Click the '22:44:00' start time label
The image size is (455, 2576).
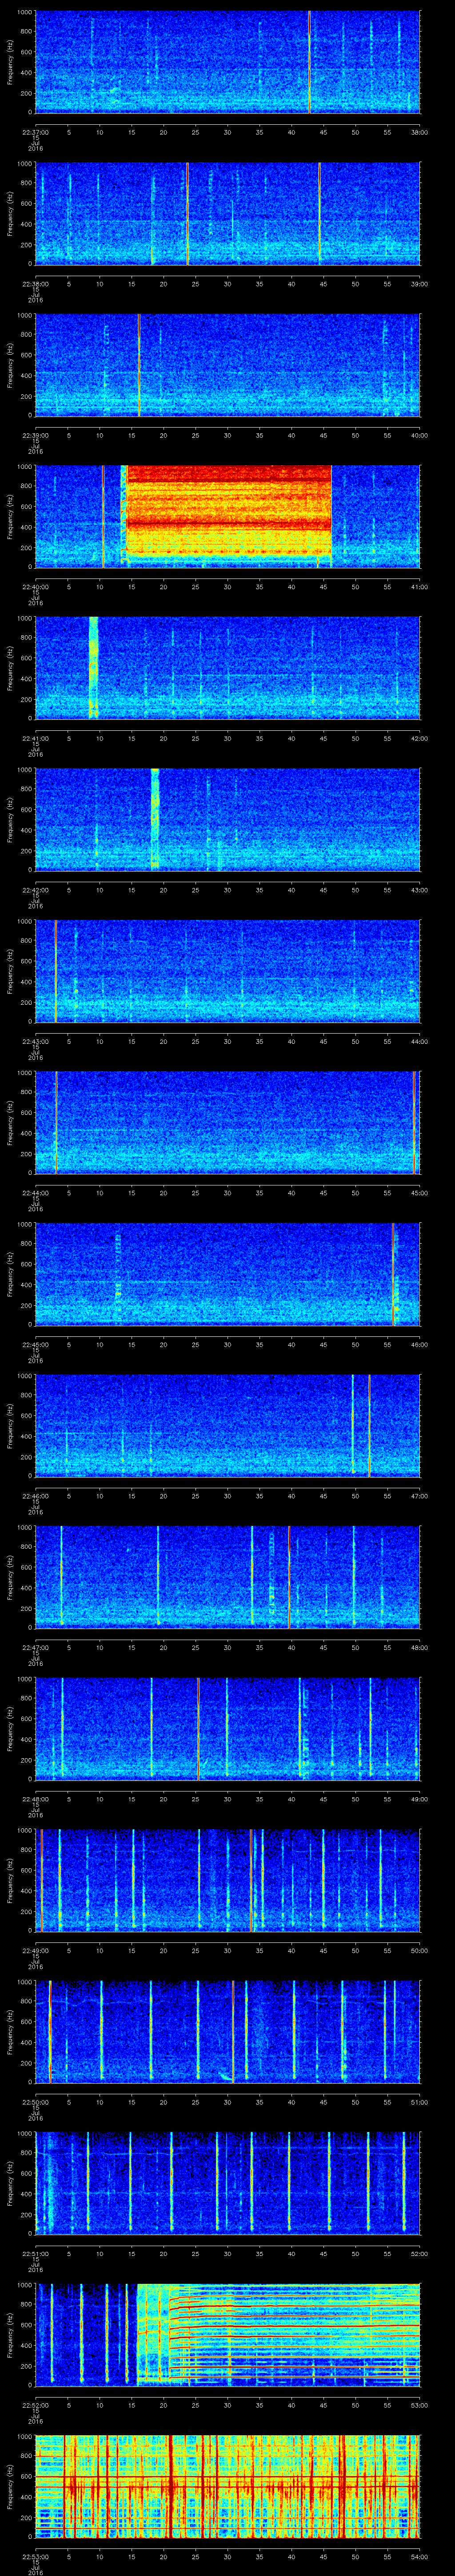(x=35, y=1193)
